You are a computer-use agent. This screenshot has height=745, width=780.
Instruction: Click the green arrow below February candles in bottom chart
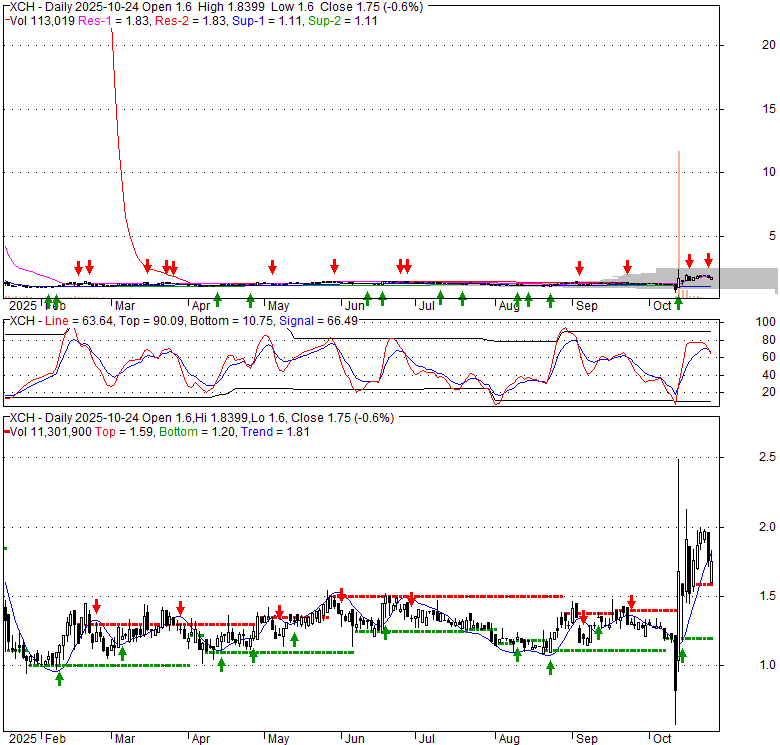coord(59,678)
